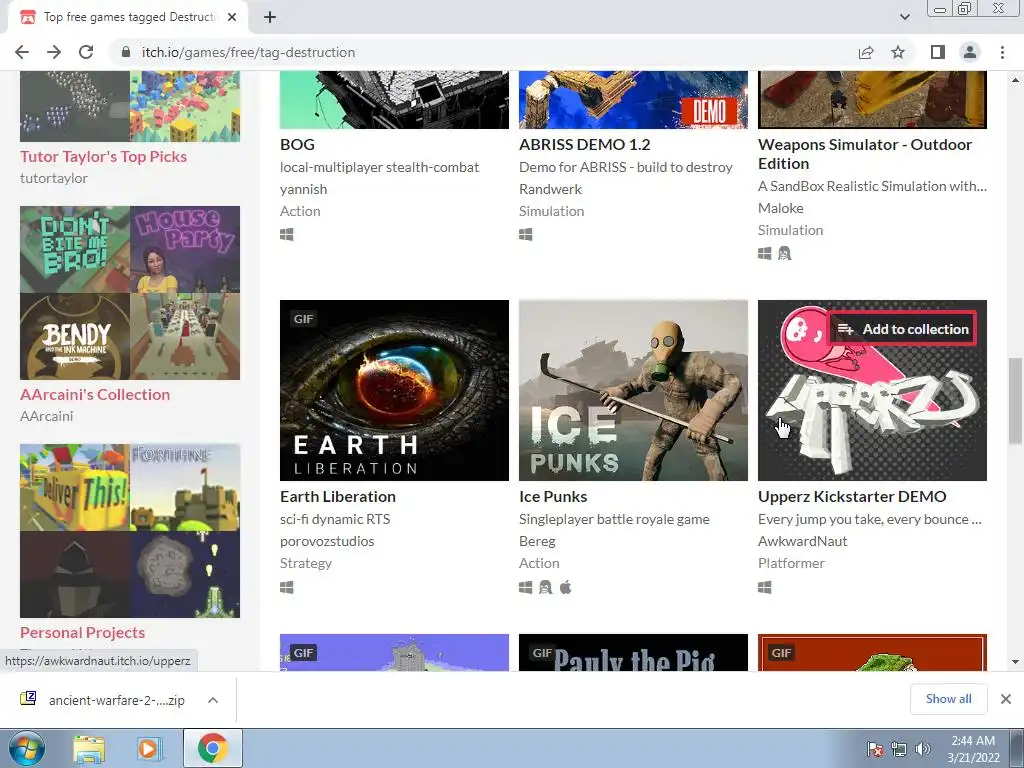The image size is (1024, 768).
Task: Click Show all downloads
Action: [948, 699]
